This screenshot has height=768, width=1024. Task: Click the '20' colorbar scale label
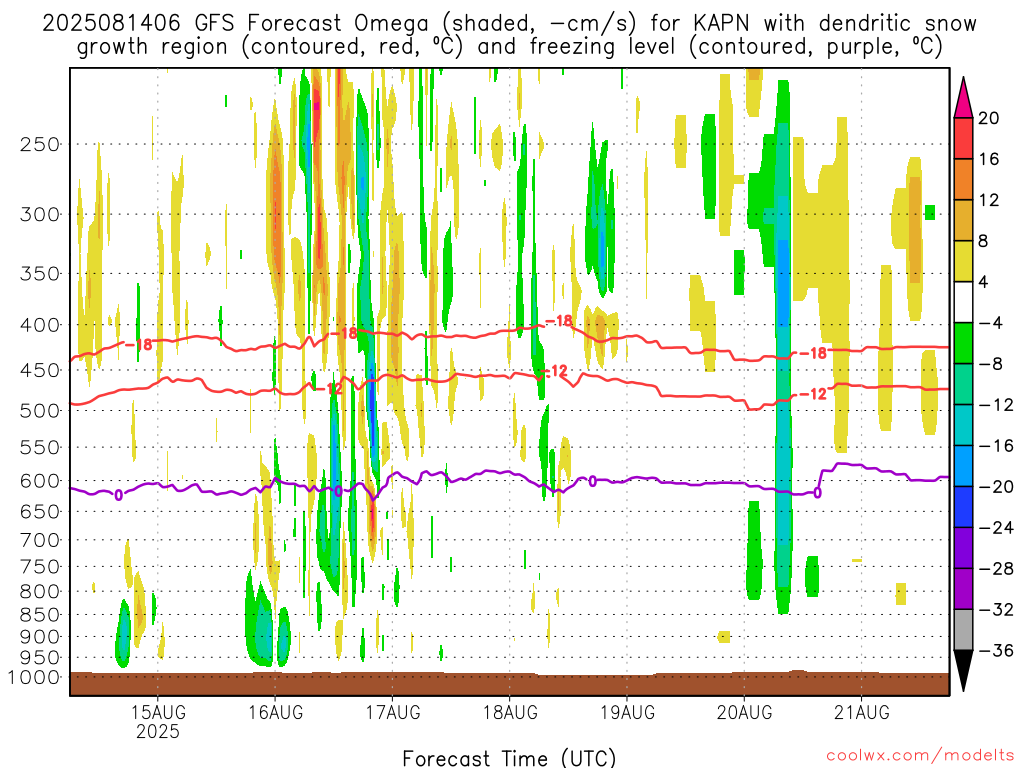pyautogui.click(x=989, y=118)
